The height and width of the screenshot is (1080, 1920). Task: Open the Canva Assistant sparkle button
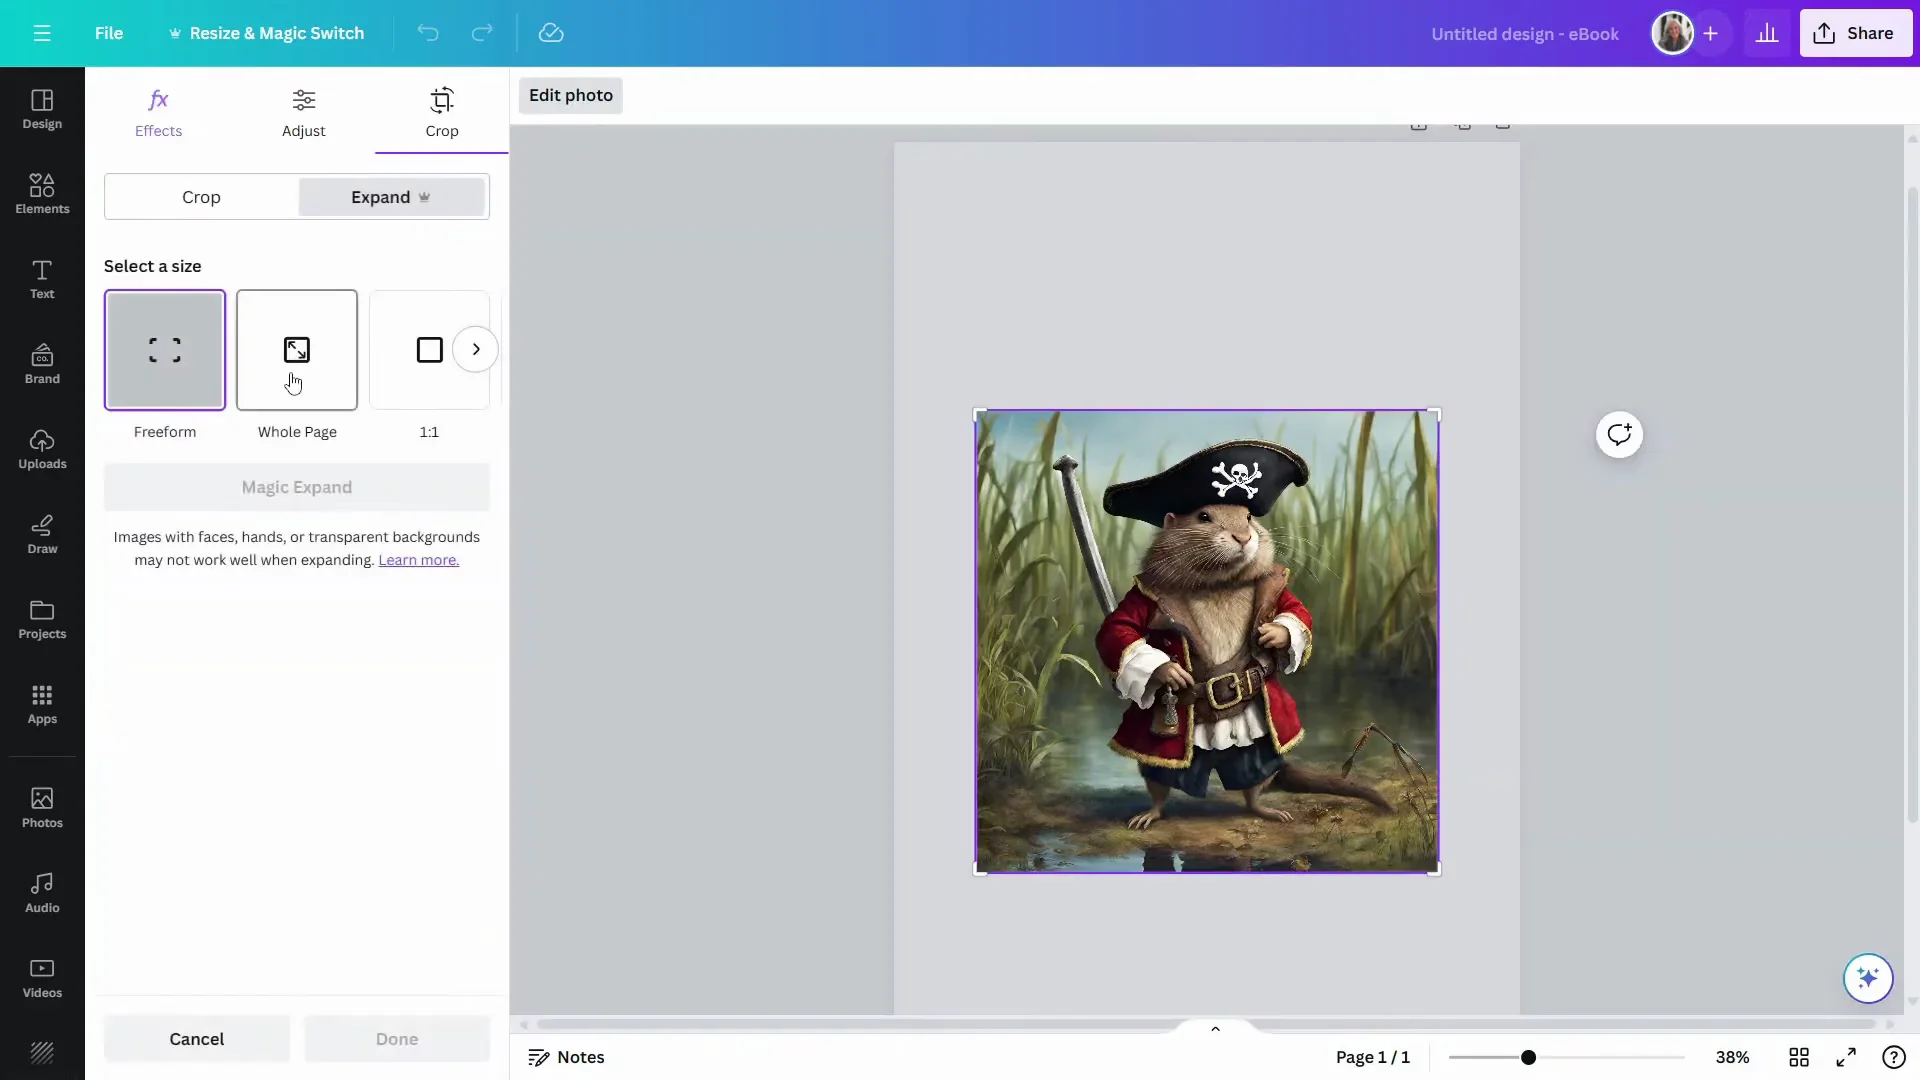click(x=1868, y=978)
